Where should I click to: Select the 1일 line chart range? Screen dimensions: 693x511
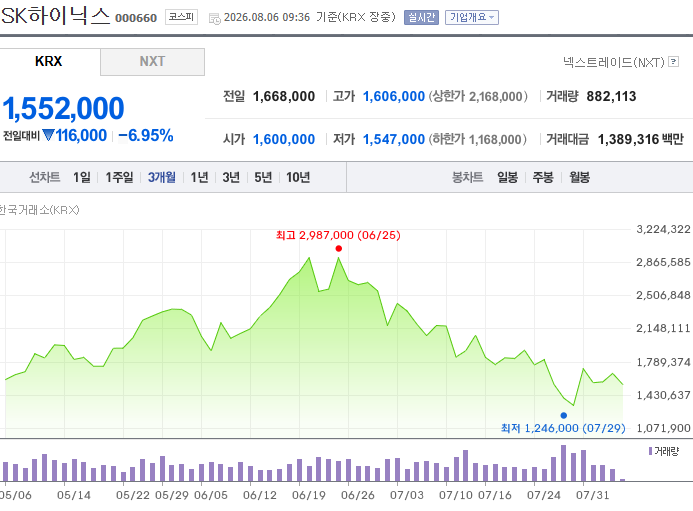coord(82,177)
